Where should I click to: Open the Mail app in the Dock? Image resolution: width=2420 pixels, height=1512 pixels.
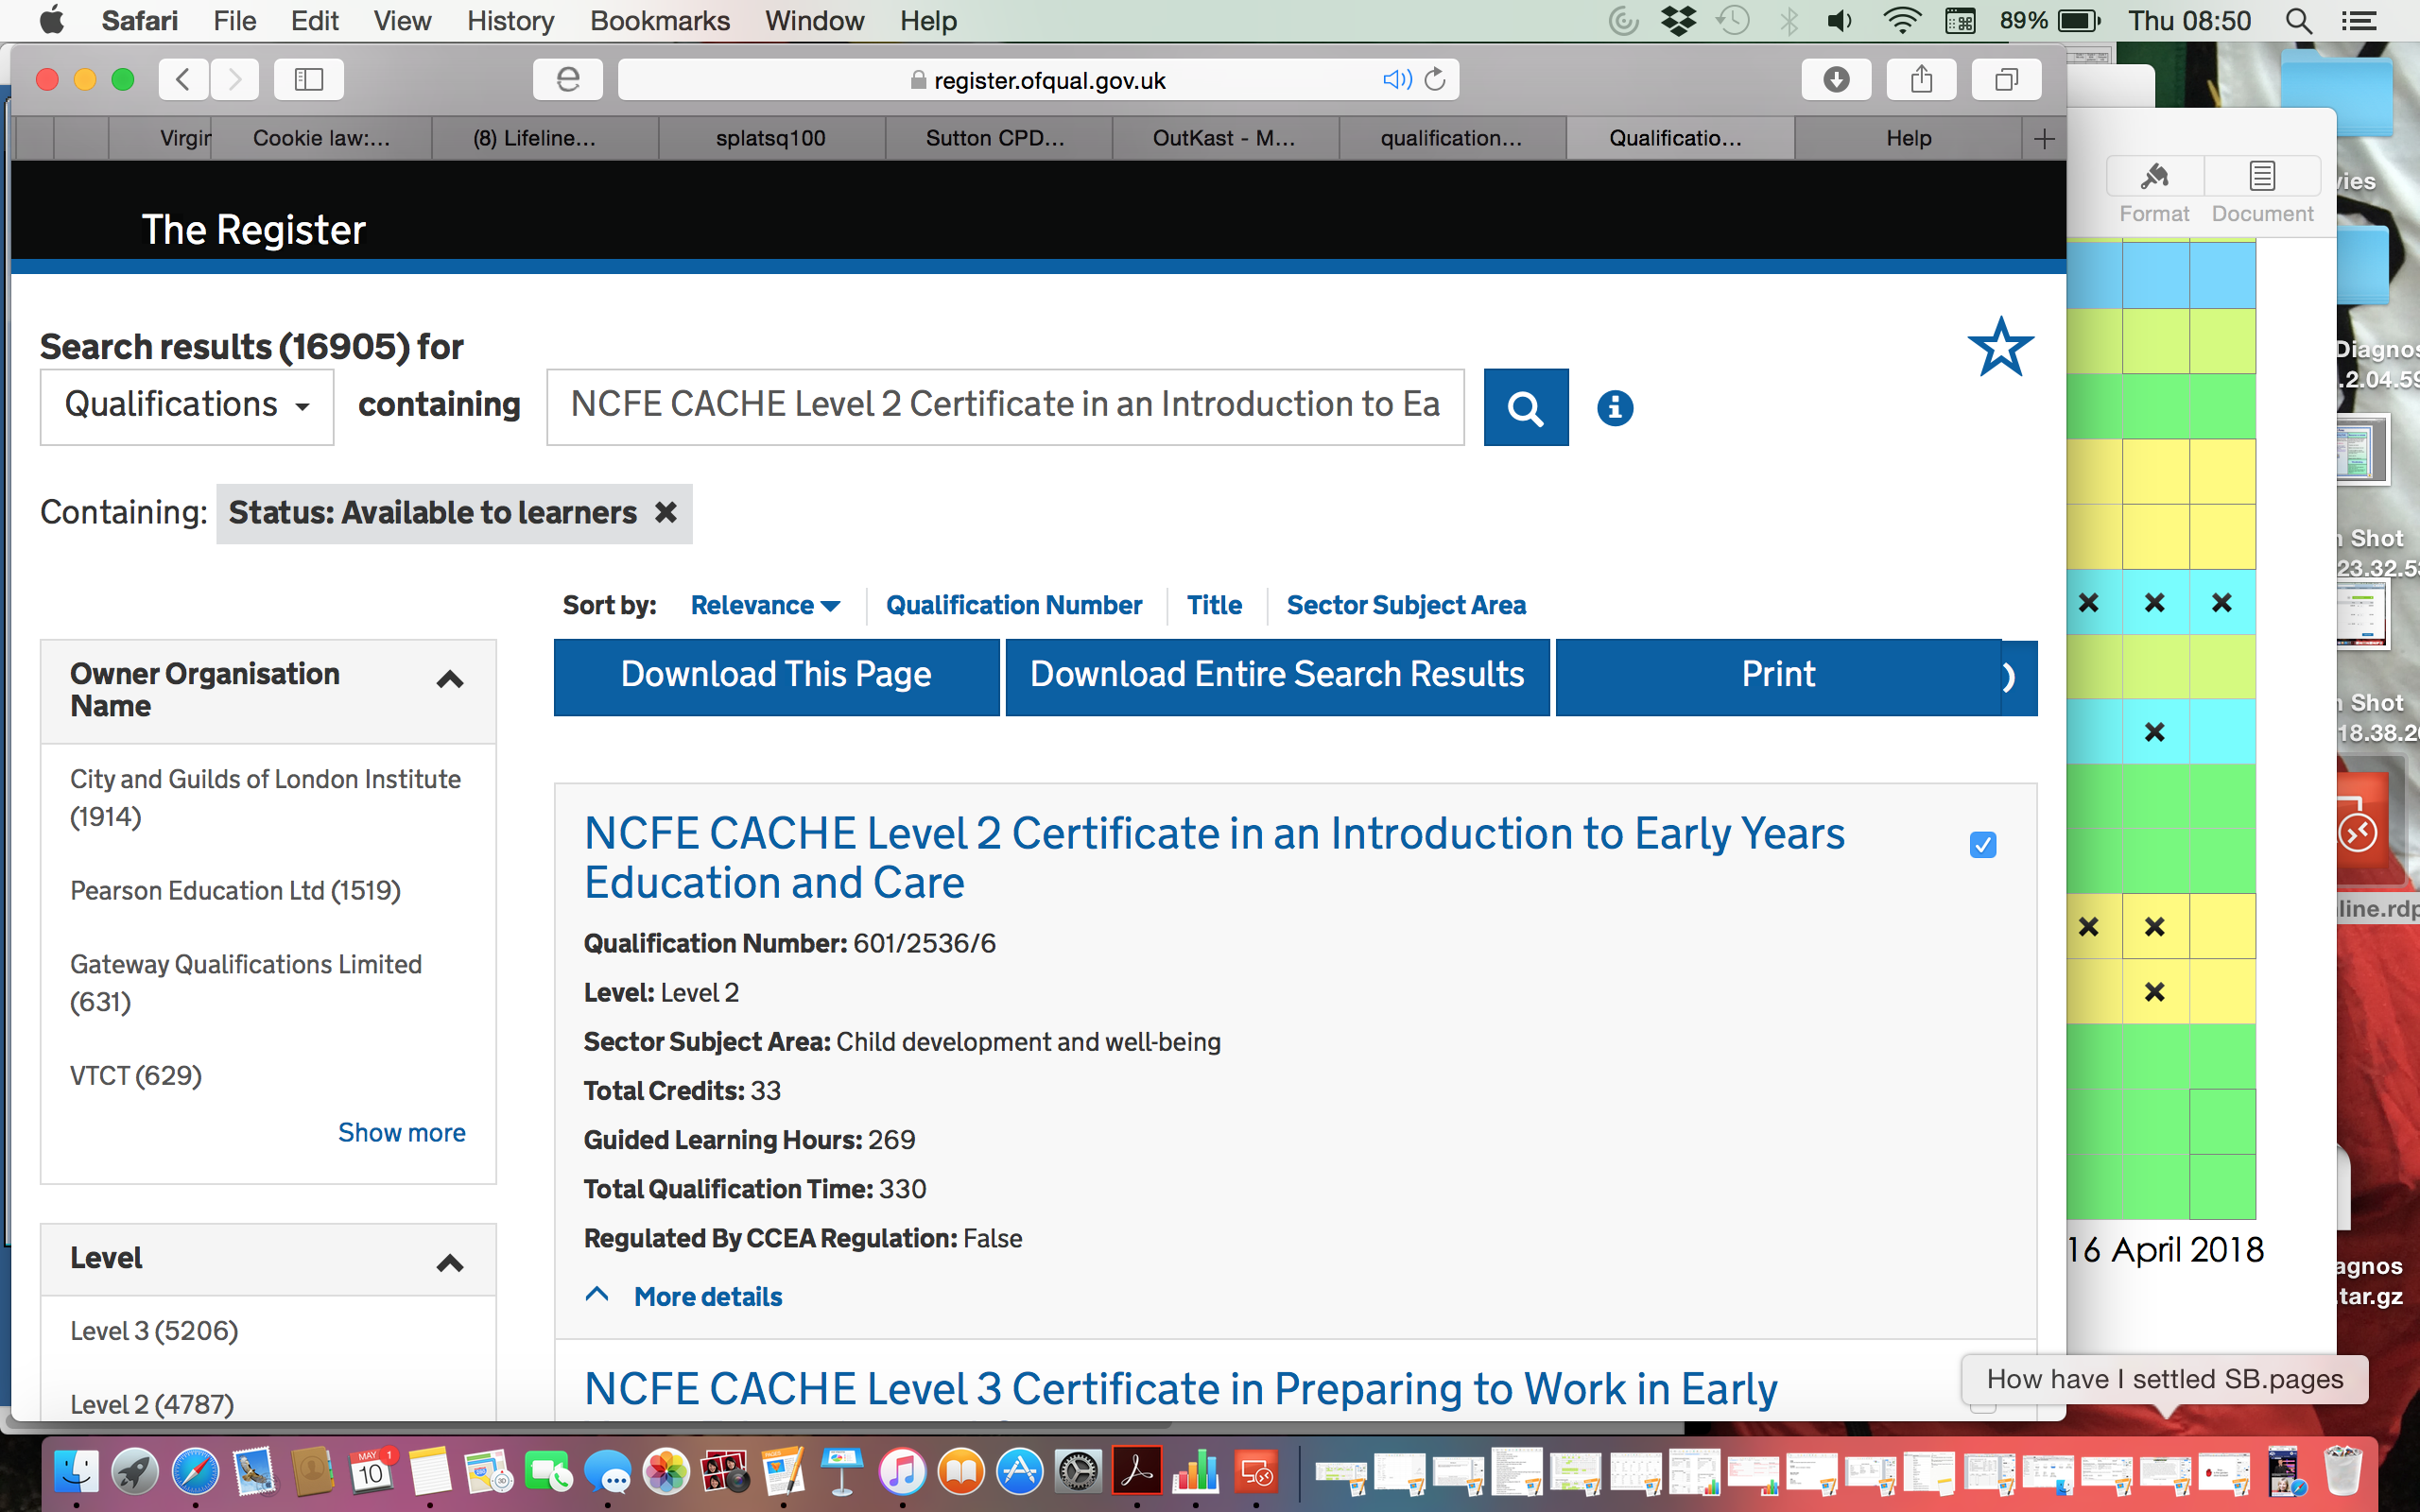pos(254,1471)
